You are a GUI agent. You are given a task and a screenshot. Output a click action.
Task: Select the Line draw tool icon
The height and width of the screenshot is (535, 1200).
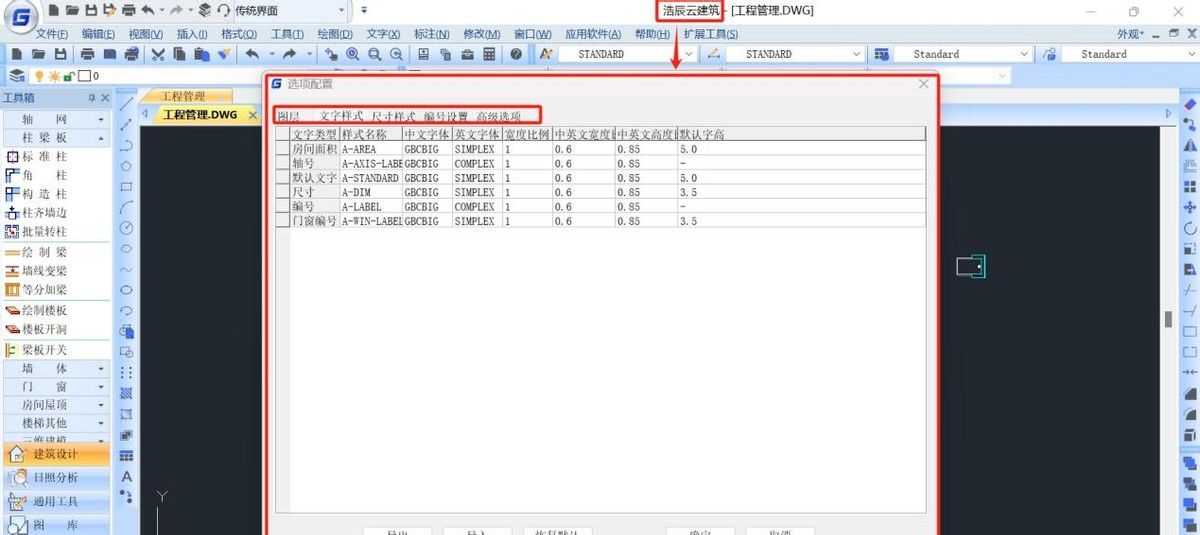[126, 104]
